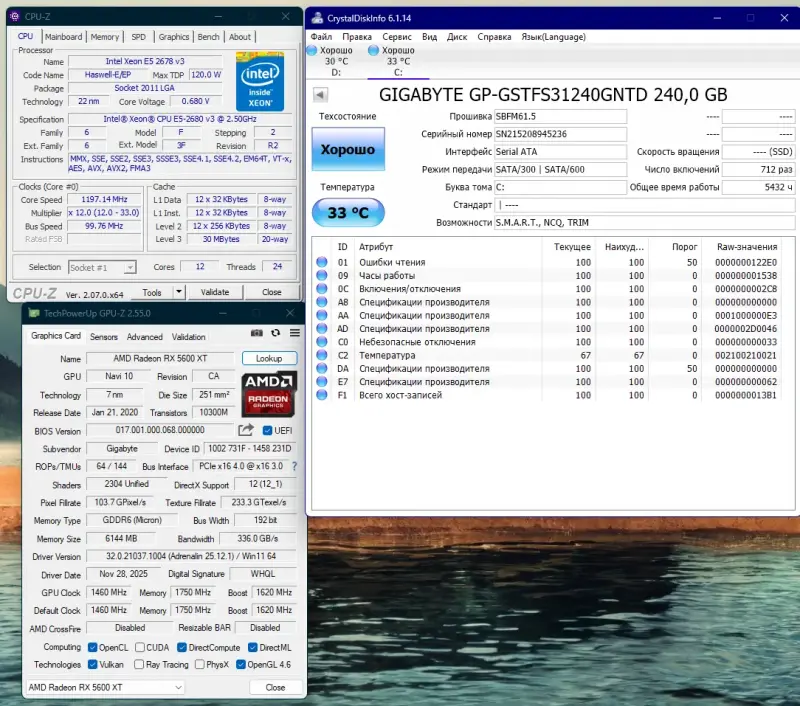Open the Сервис menu in CrystalDiskInfo
Screen dimensions: 800x706
coord(397,37)
